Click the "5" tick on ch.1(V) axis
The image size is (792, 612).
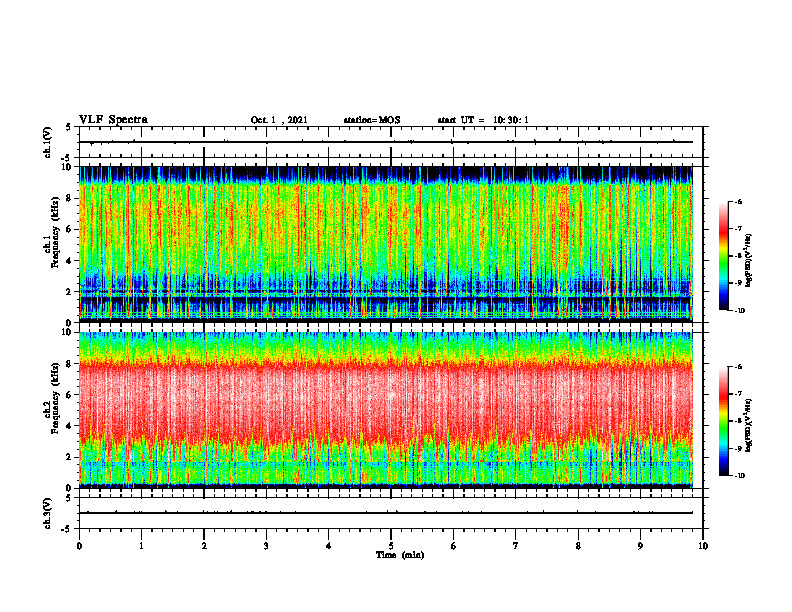69,128
